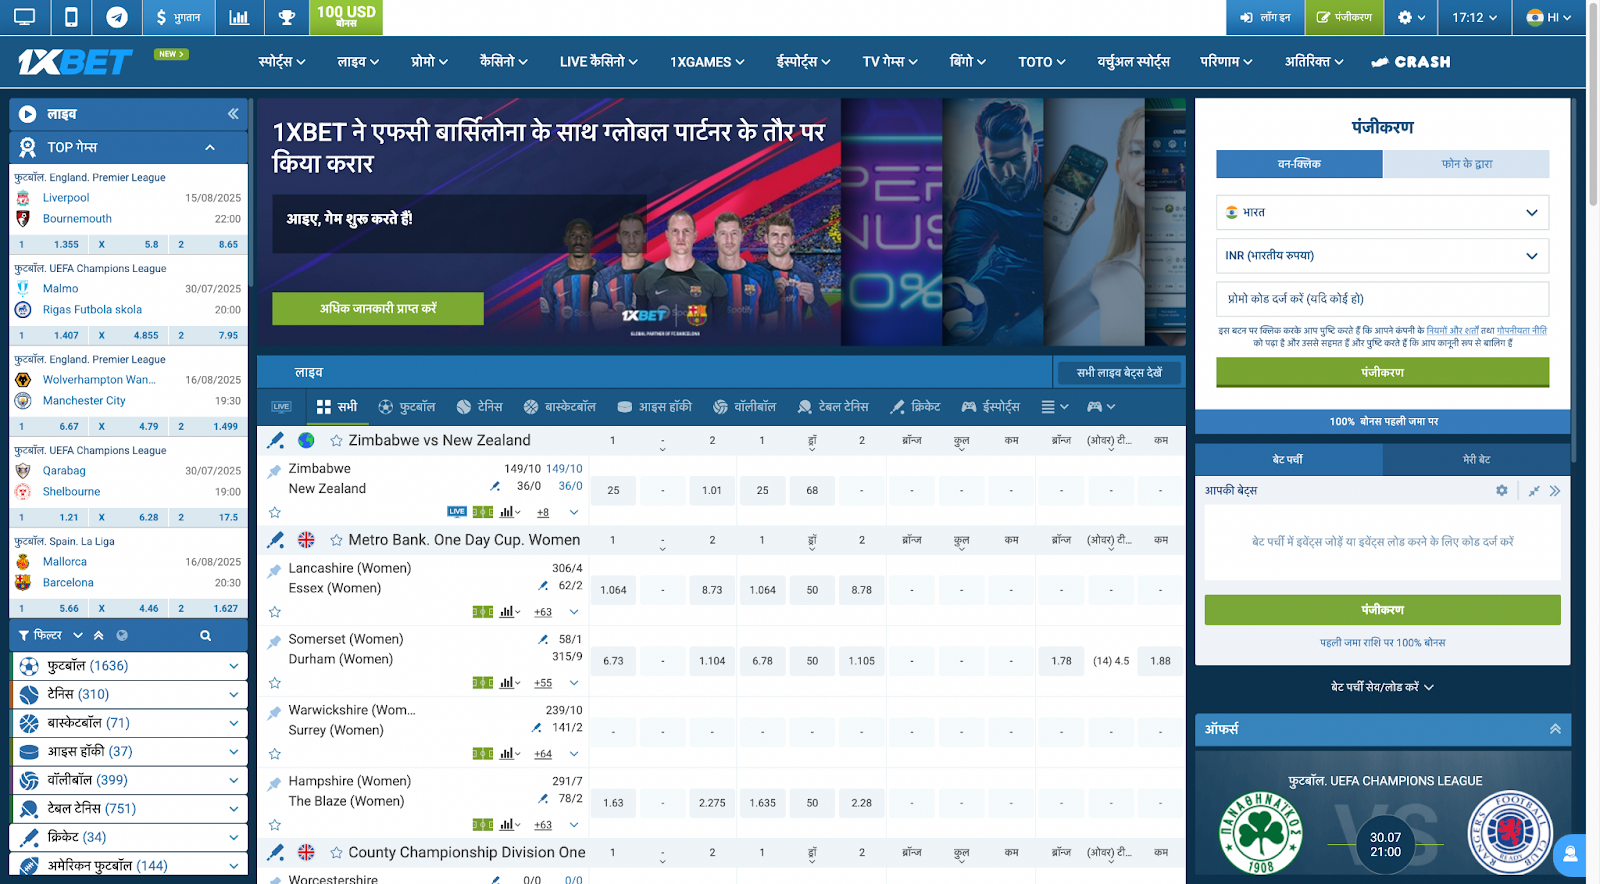Open more sports list dropdown icon
Image resolution: width=1600 pixels, height=884 pixels.
coord(1055,407)
